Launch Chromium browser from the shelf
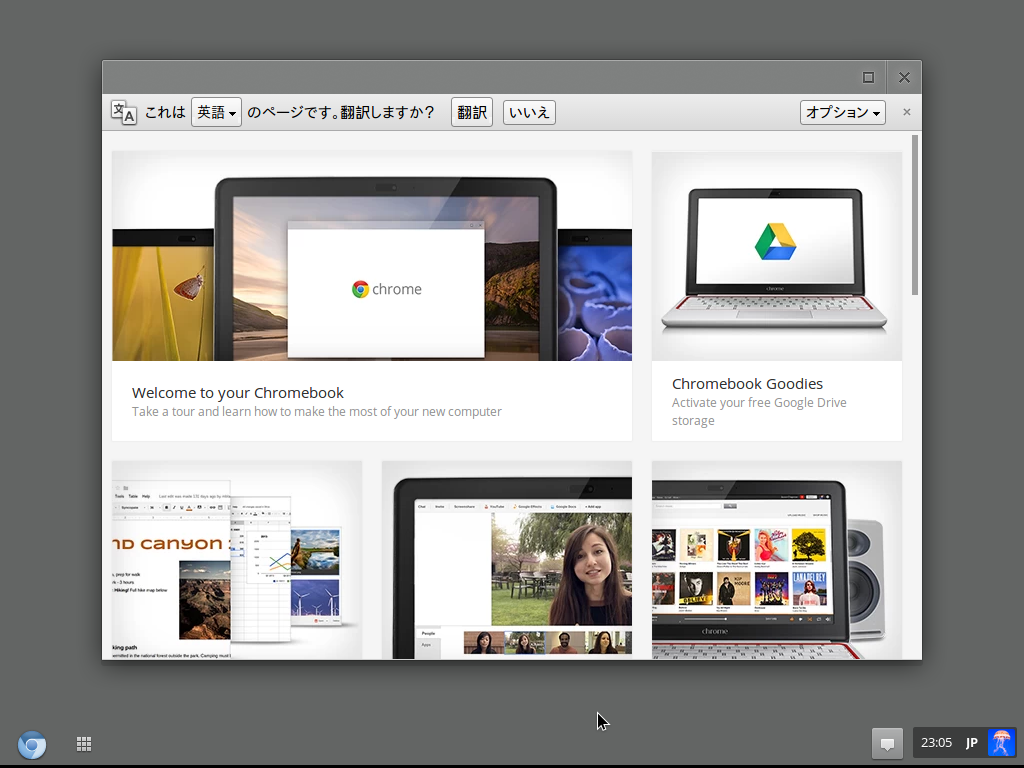Viewport: 1024px width, 768px height. pyautogui.click(x=32, y=744)
